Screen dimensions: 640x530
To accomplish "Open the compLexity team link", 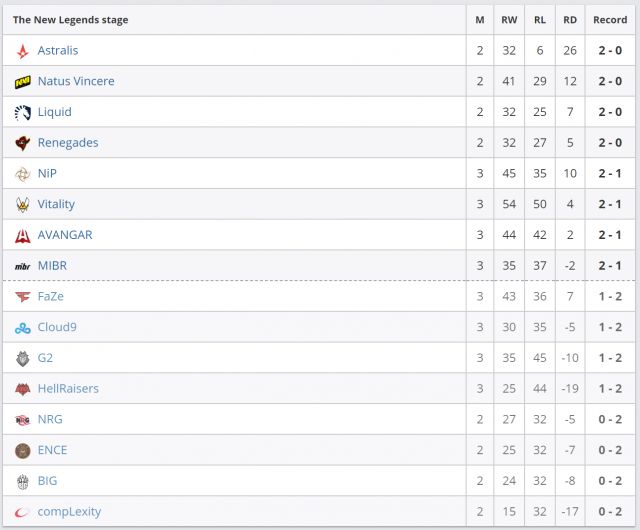I will pyautogui.click(x=69, y=512).
